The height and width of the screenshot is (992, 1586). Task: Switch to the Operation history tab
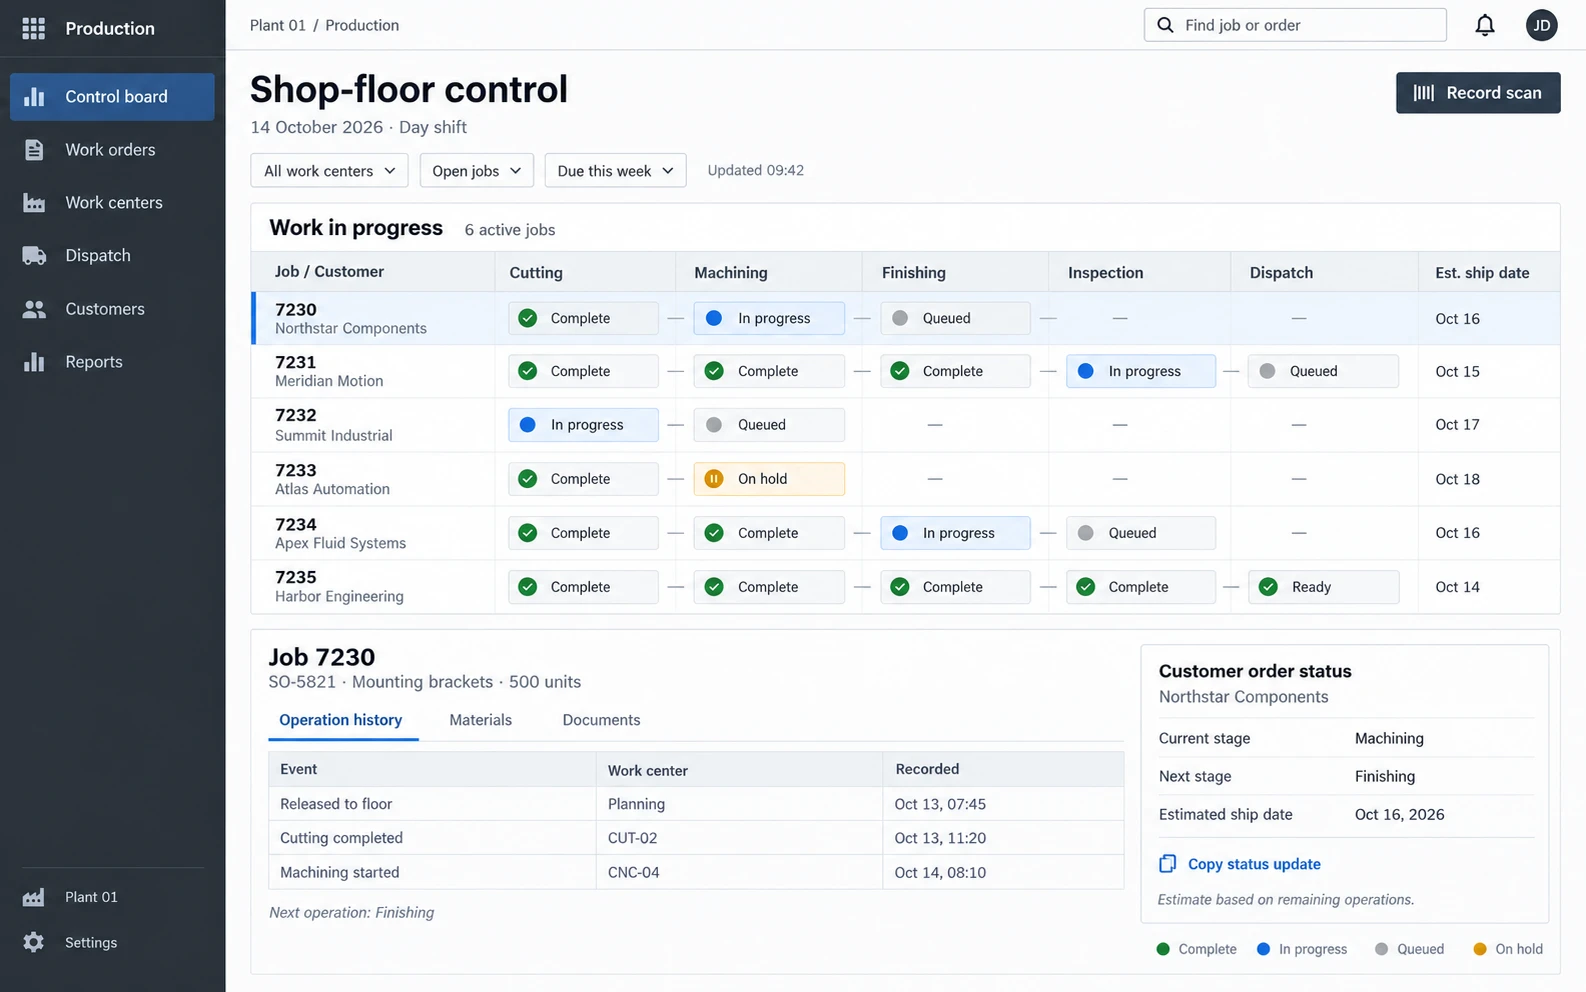[x=341, y=720]
